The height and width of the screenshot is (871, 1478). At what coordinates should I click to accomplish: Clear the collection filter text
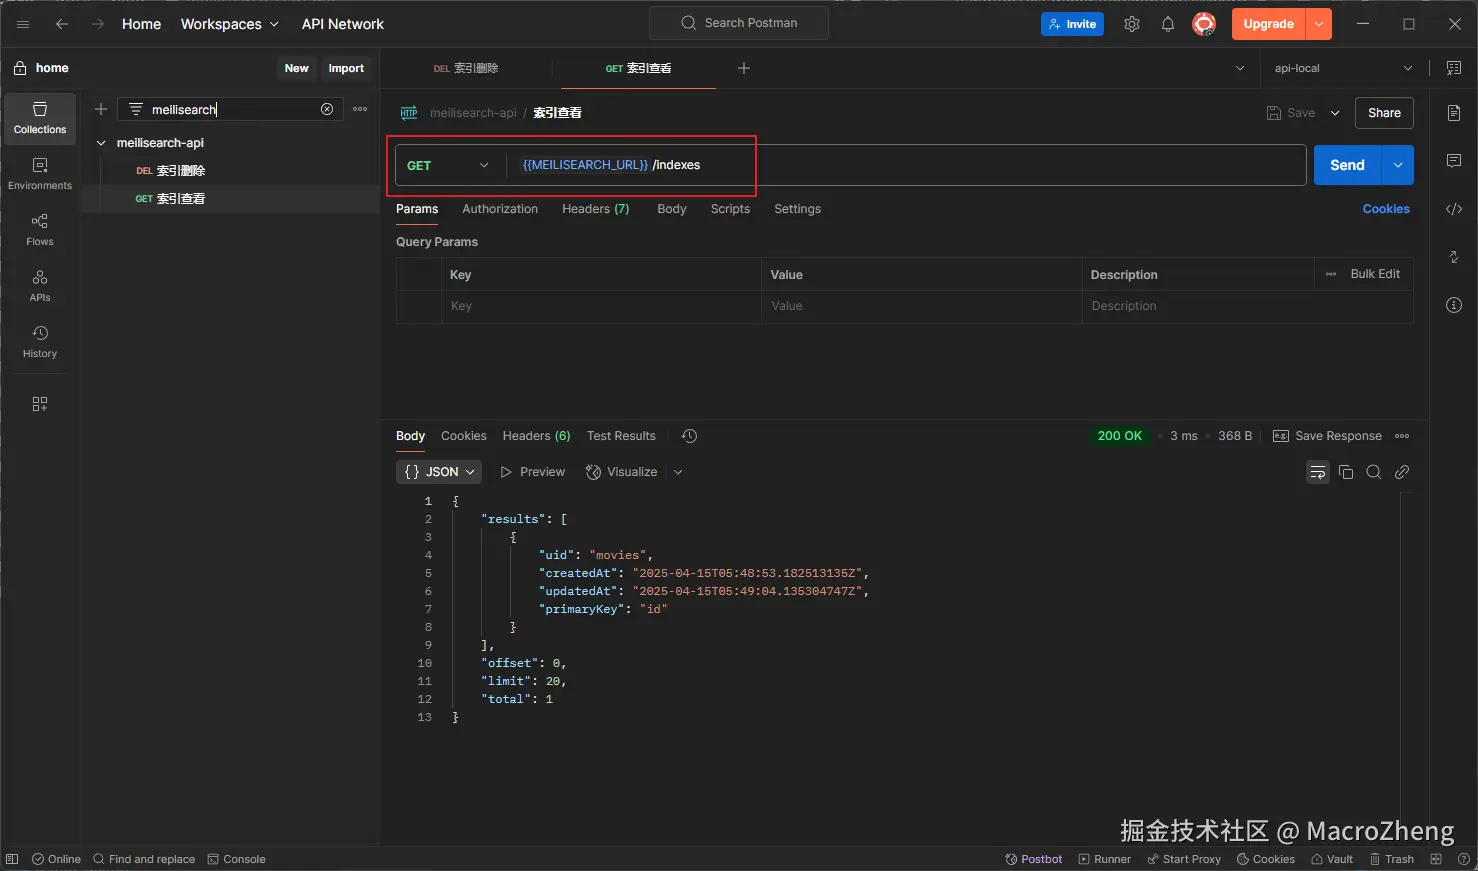[327, 109]
